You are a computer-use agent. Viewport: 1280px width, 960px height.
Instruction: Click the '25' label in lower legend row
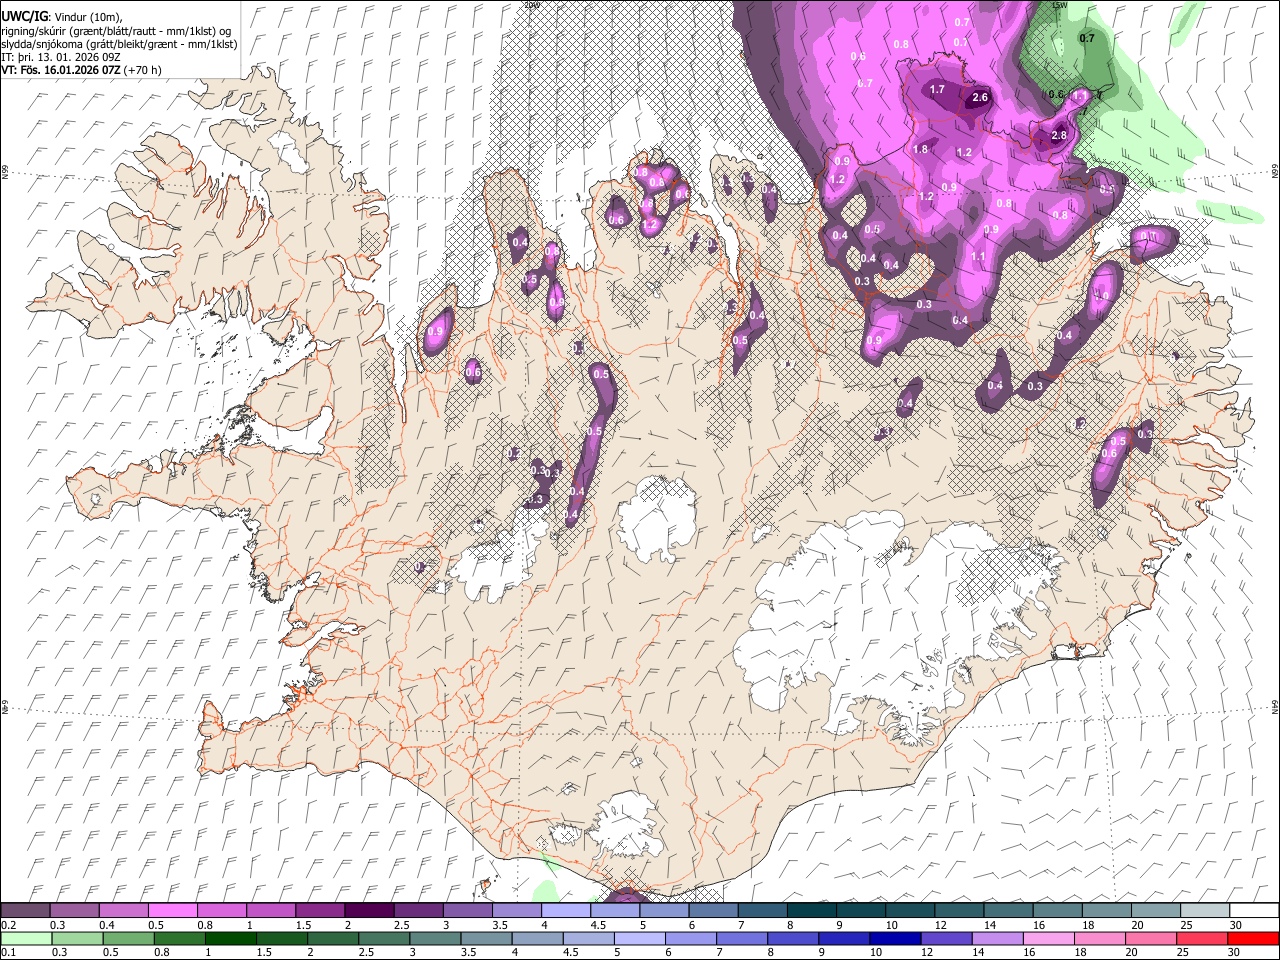(x=1182, y=952)
